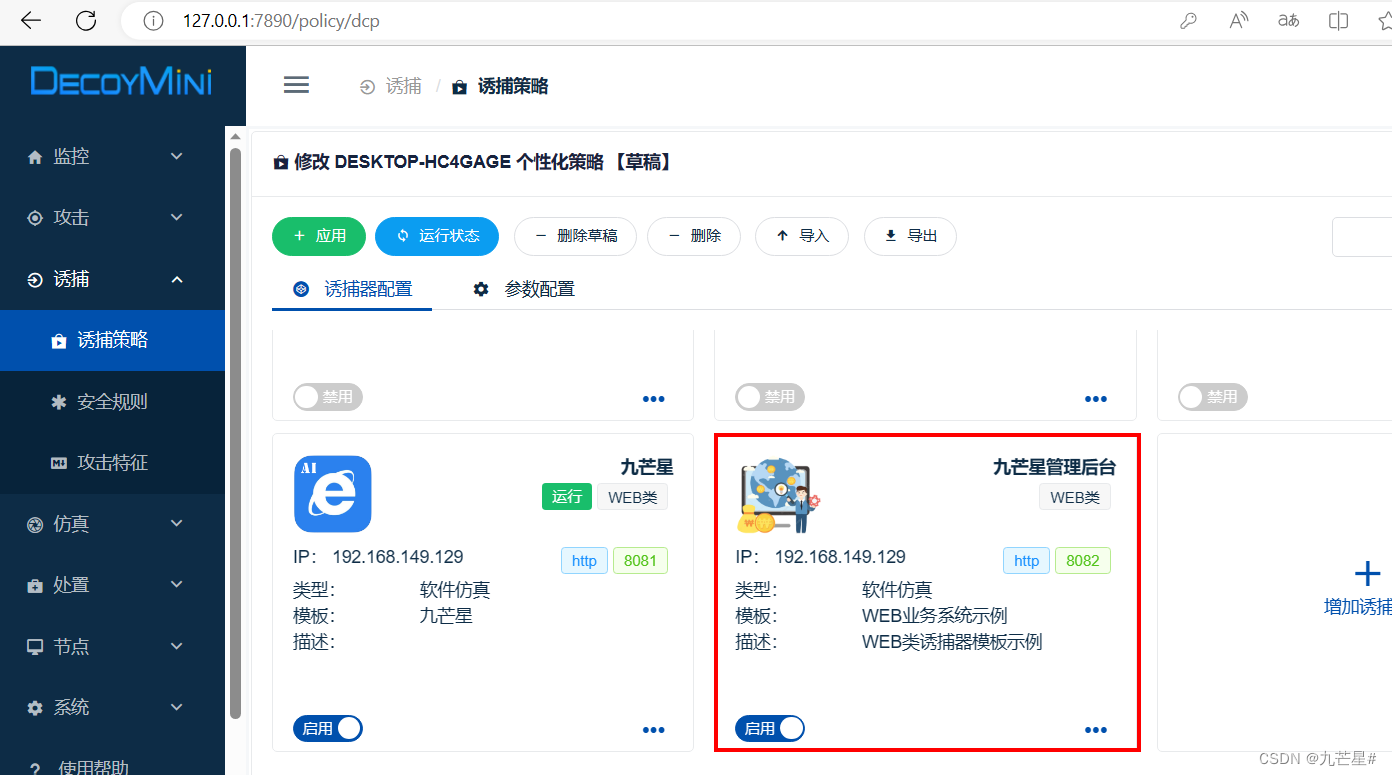Enable the first 禁用 toggle switch
This screenshot has height=775, width=1392.
328,397
